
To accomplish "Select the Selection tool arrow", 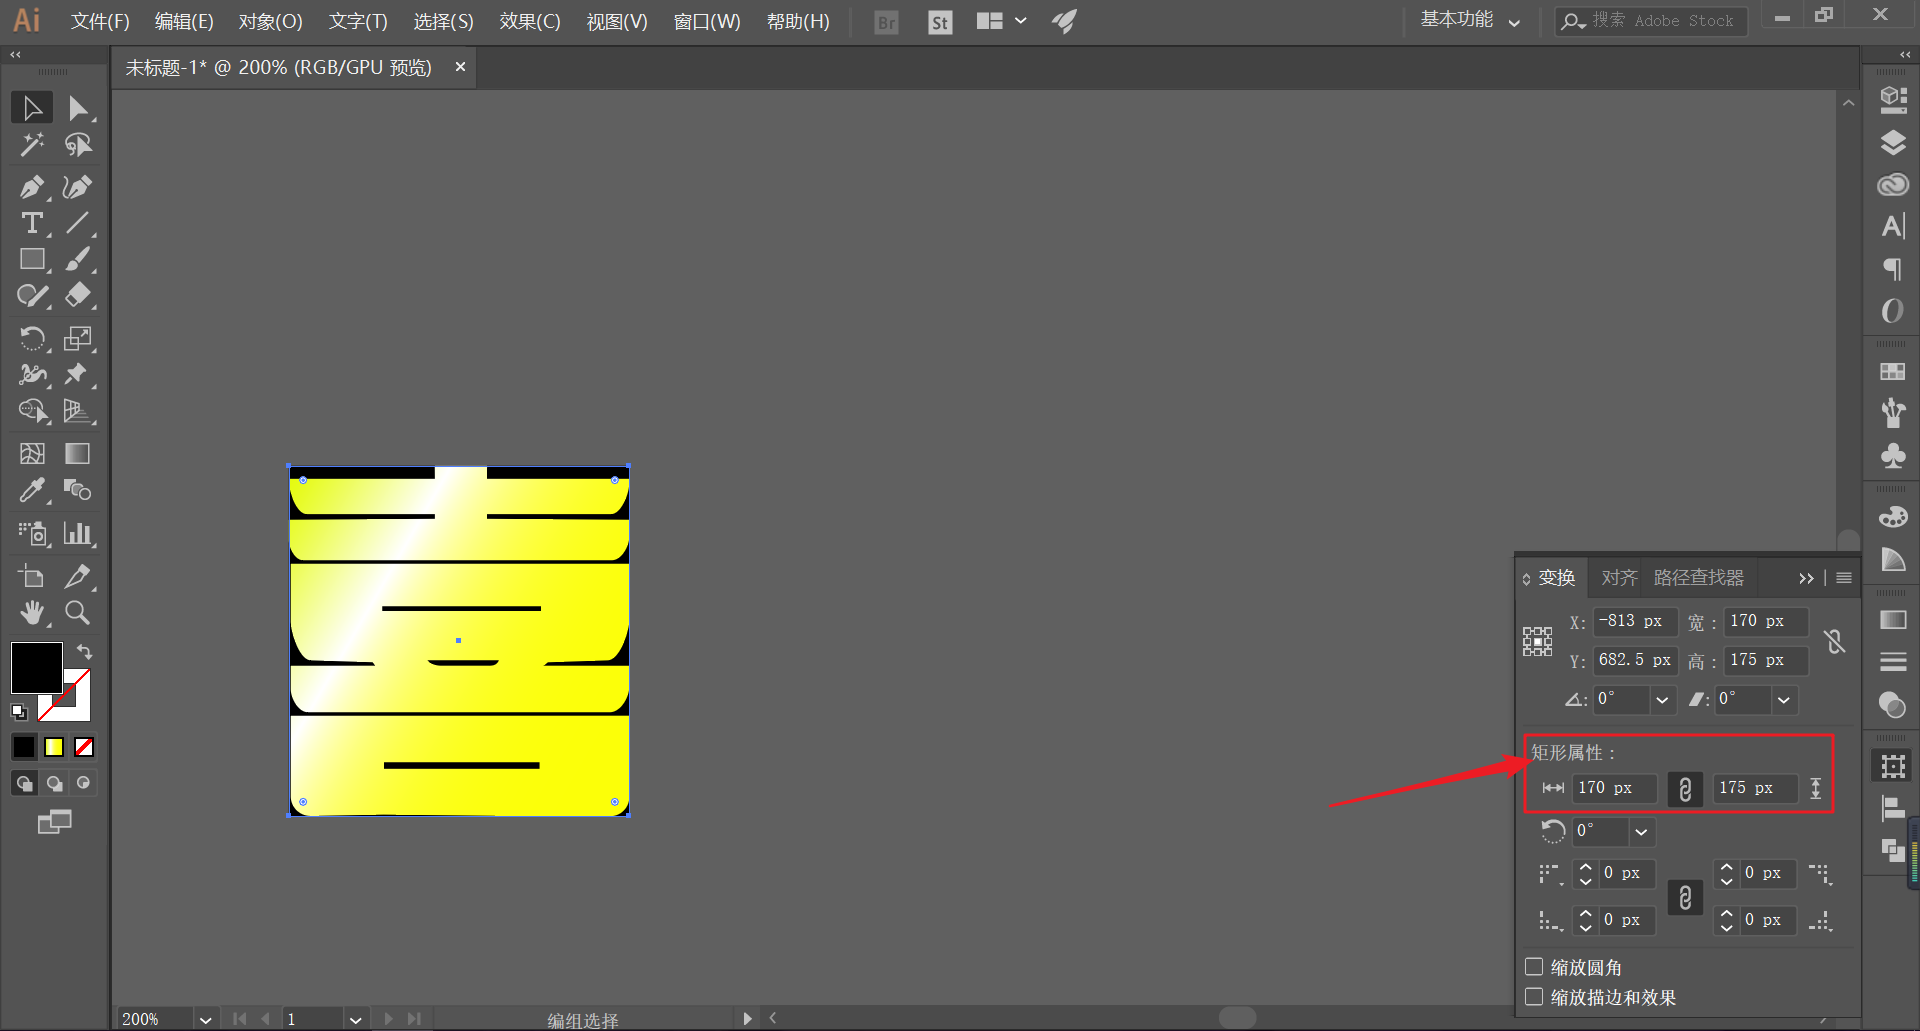I will click(32, 107).
